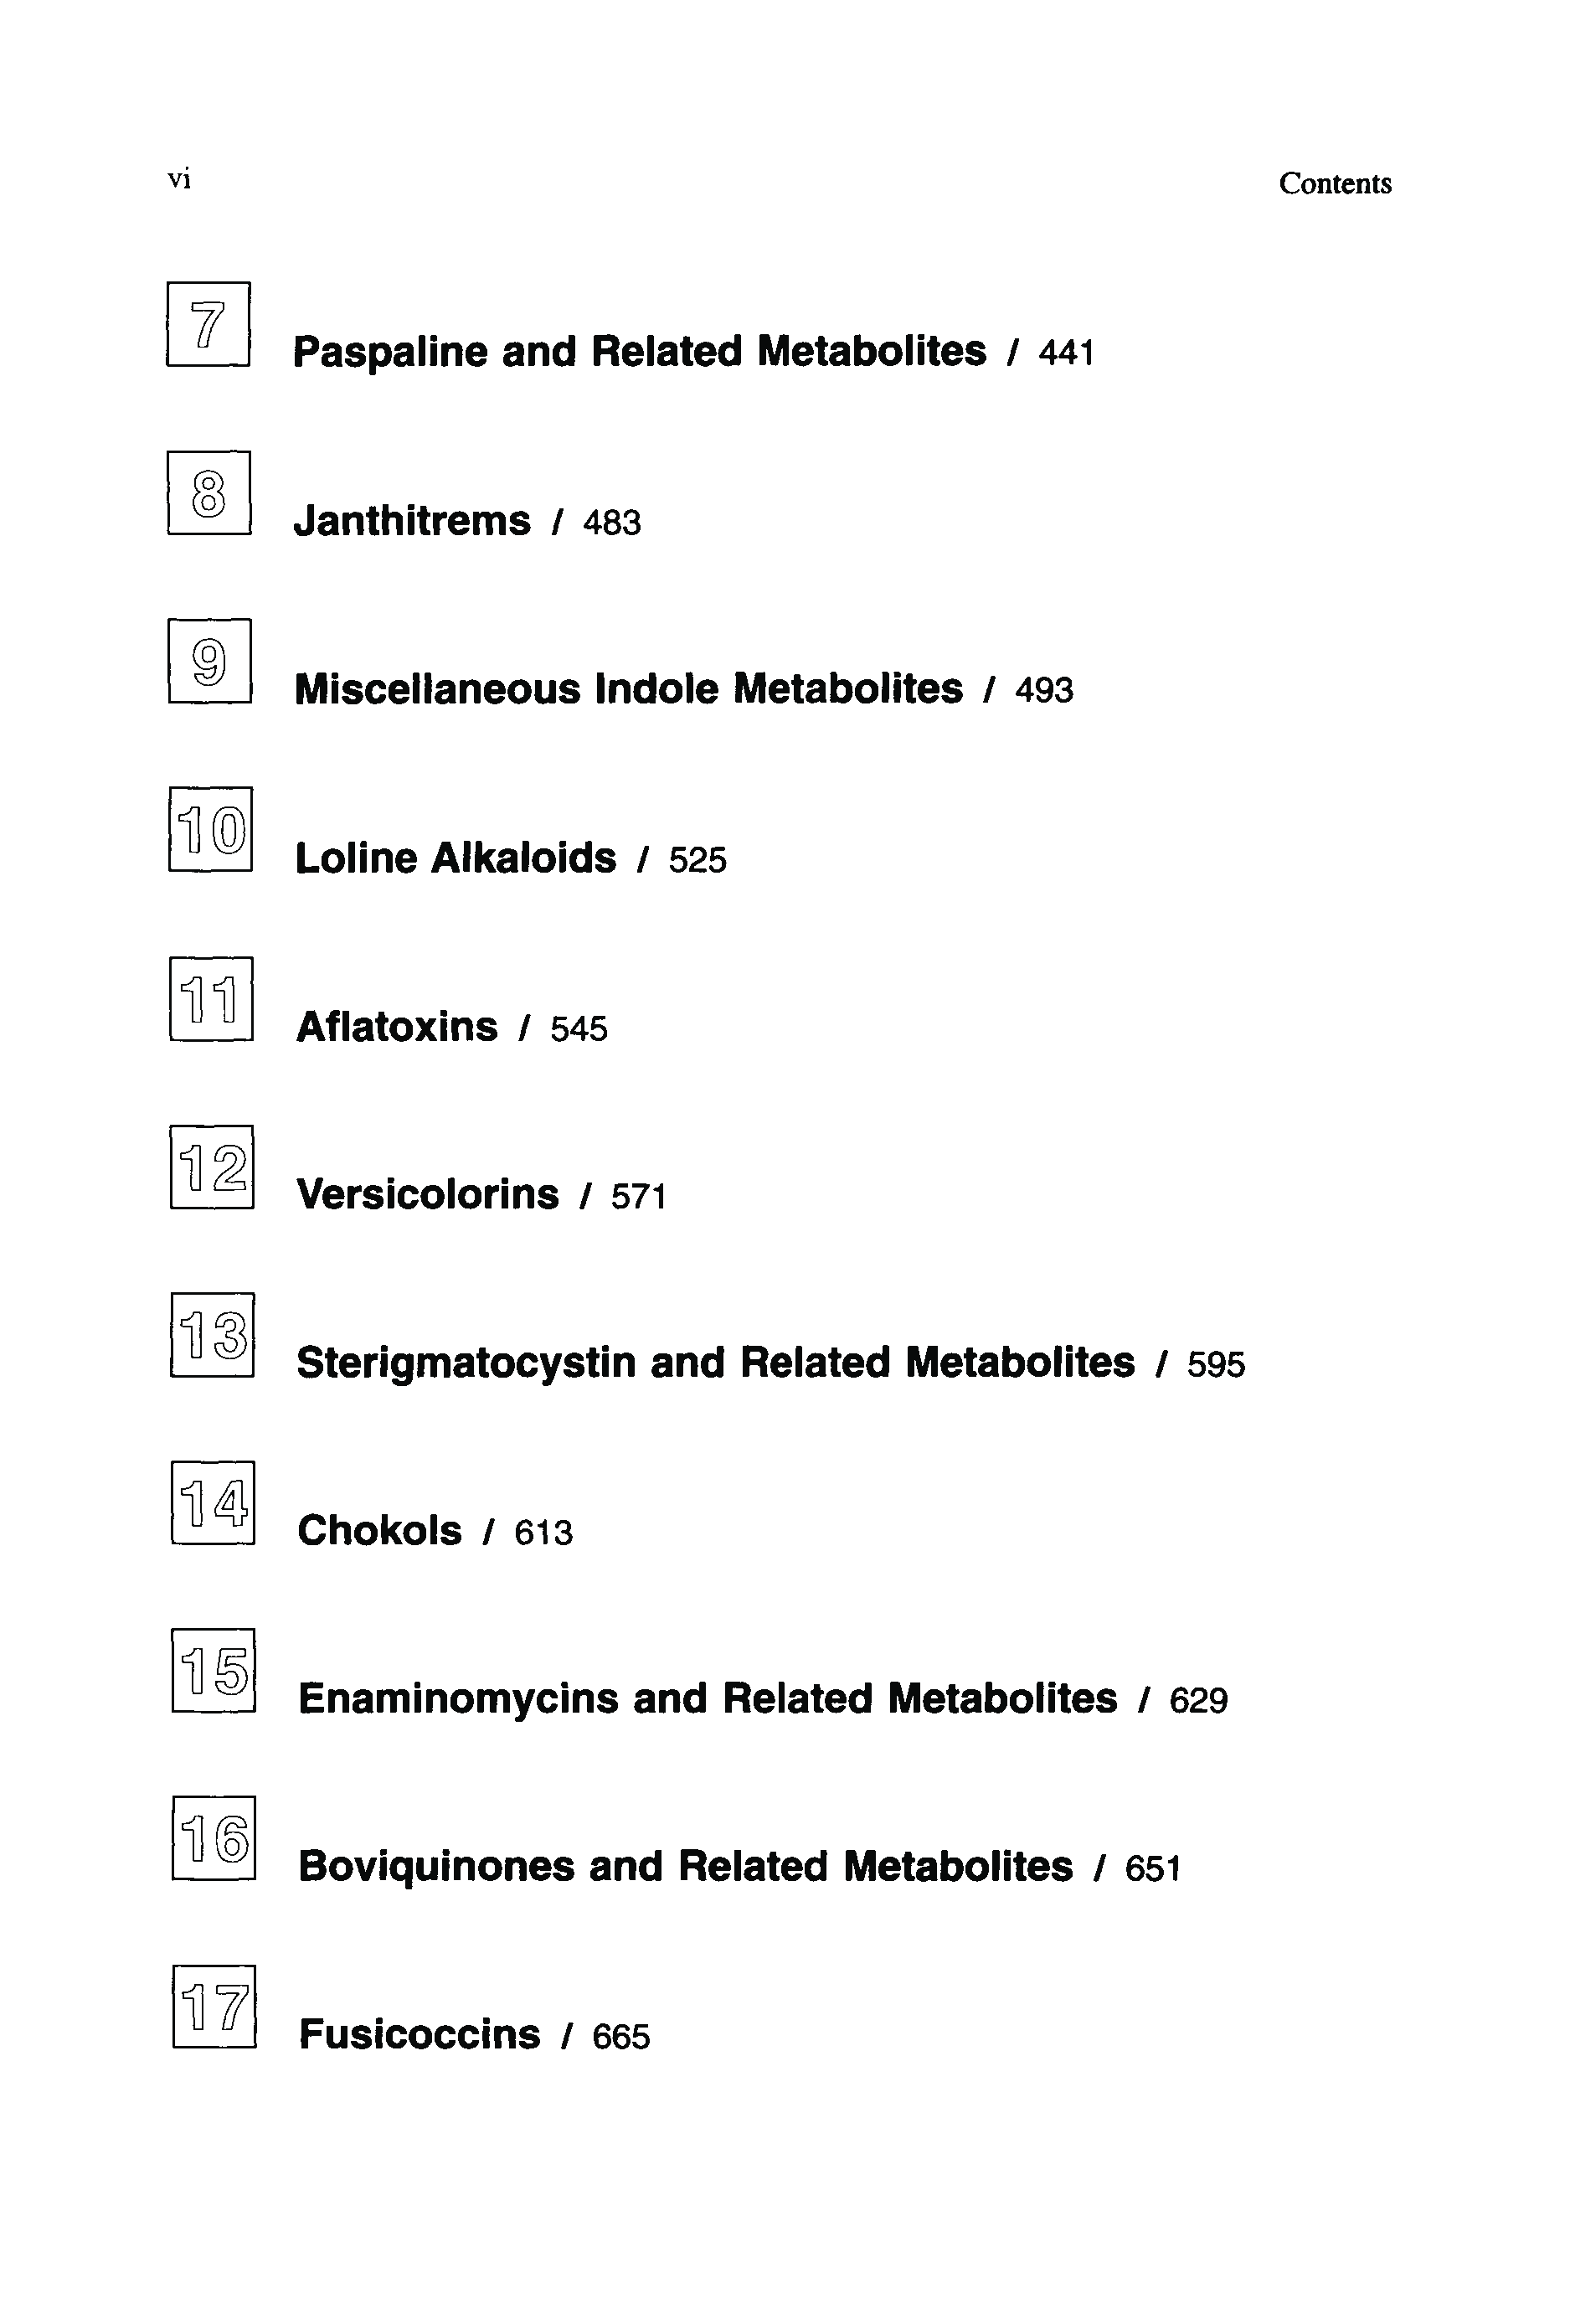Click the boxed chapter number 11
1570x2324 pixels.
click(211, 998)
